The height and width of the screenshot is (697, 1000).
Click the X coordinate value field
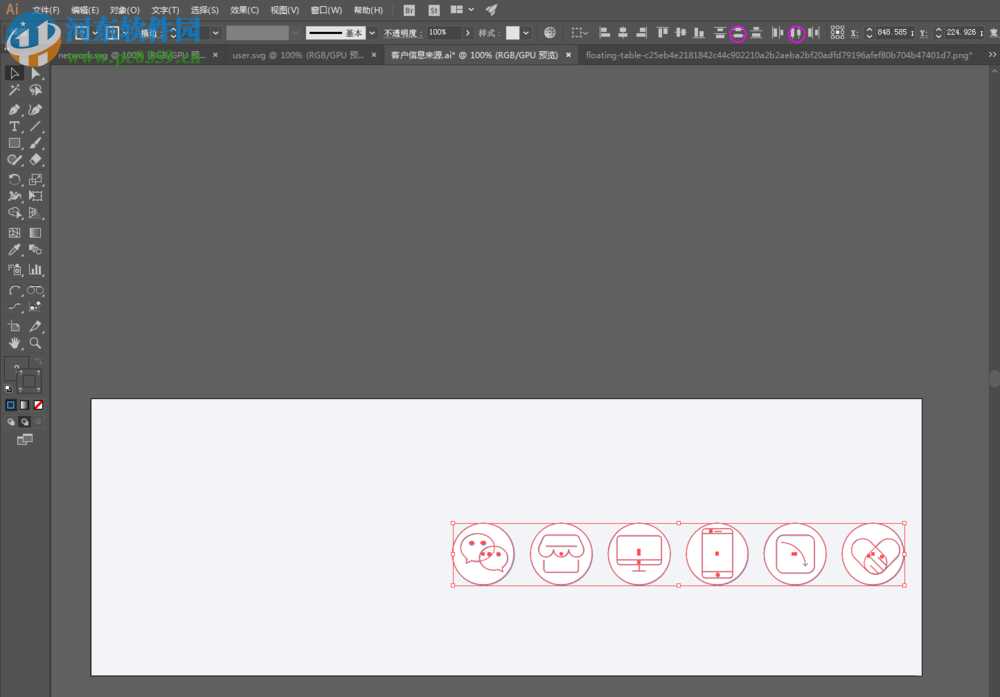click(891, 33)
